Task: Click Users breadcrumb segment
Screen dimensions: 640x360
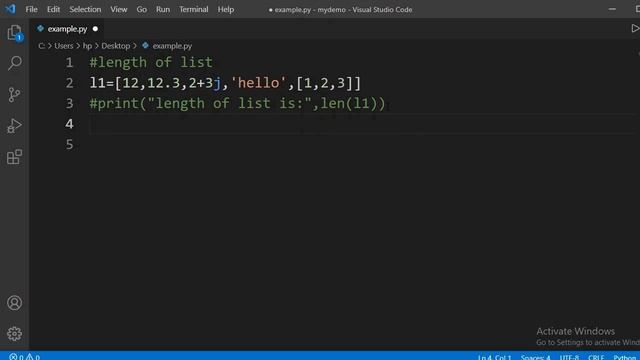Action: click(x=64, y=46)
